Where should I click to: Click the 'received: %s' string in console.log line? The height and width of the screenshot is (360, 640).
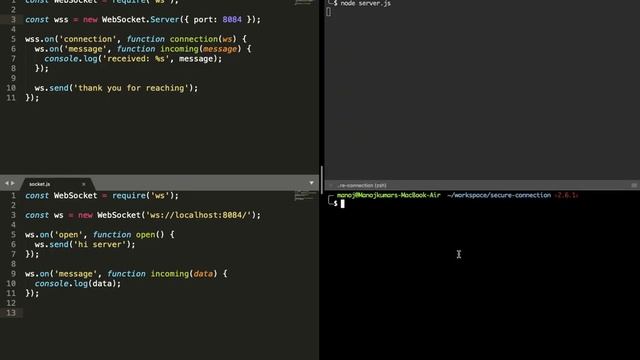[x=135, y=59]
